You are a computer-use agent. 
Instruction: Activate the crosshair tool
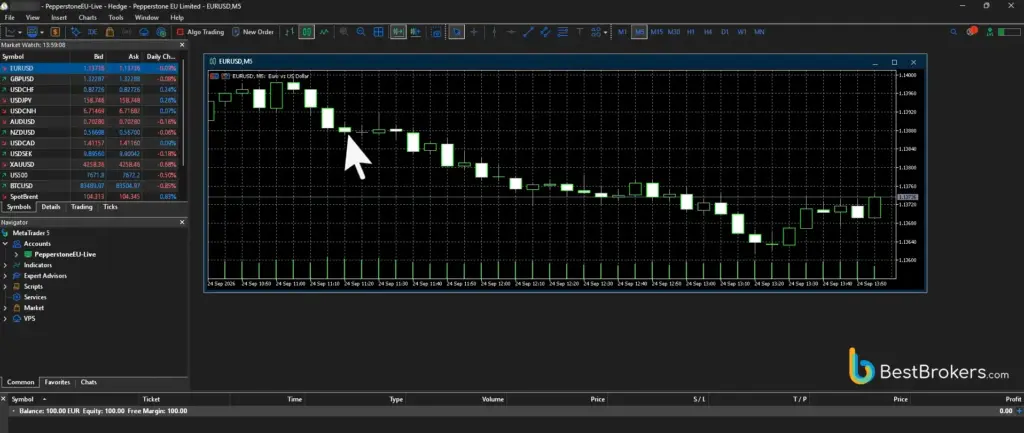[474, 31]
